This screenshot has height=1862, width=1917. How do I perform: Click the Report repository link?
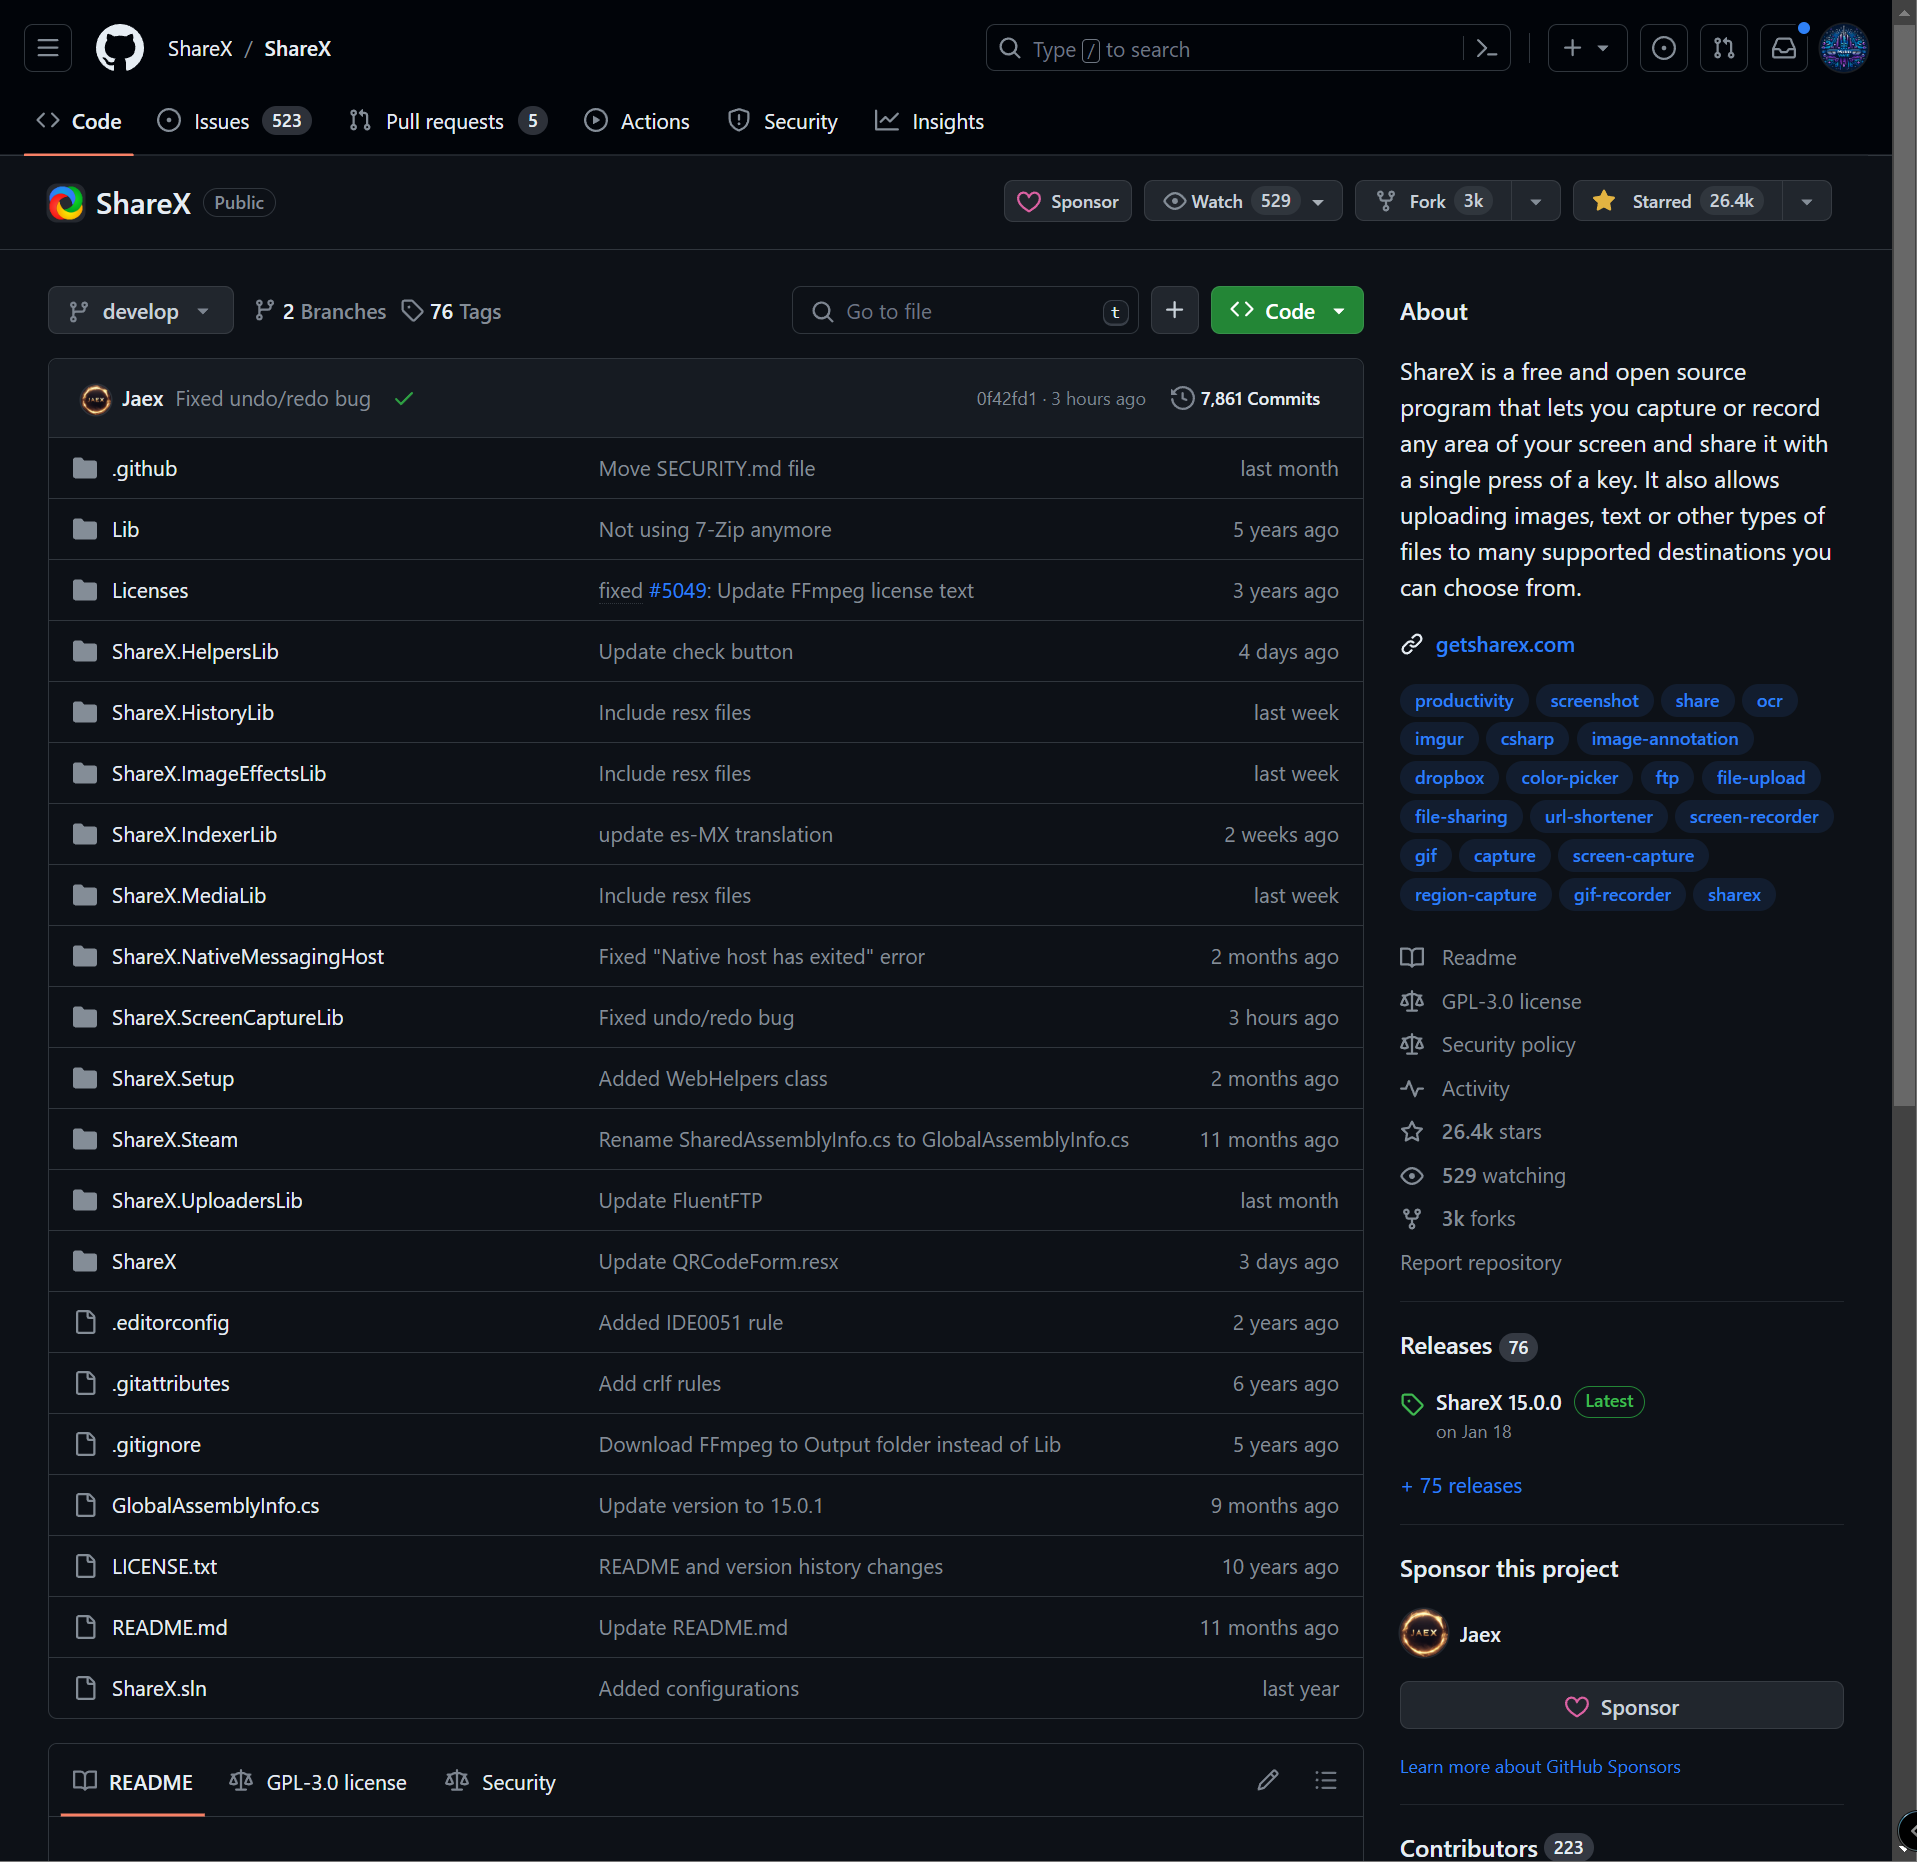pyautogui.click(x=1480, y=1263)
